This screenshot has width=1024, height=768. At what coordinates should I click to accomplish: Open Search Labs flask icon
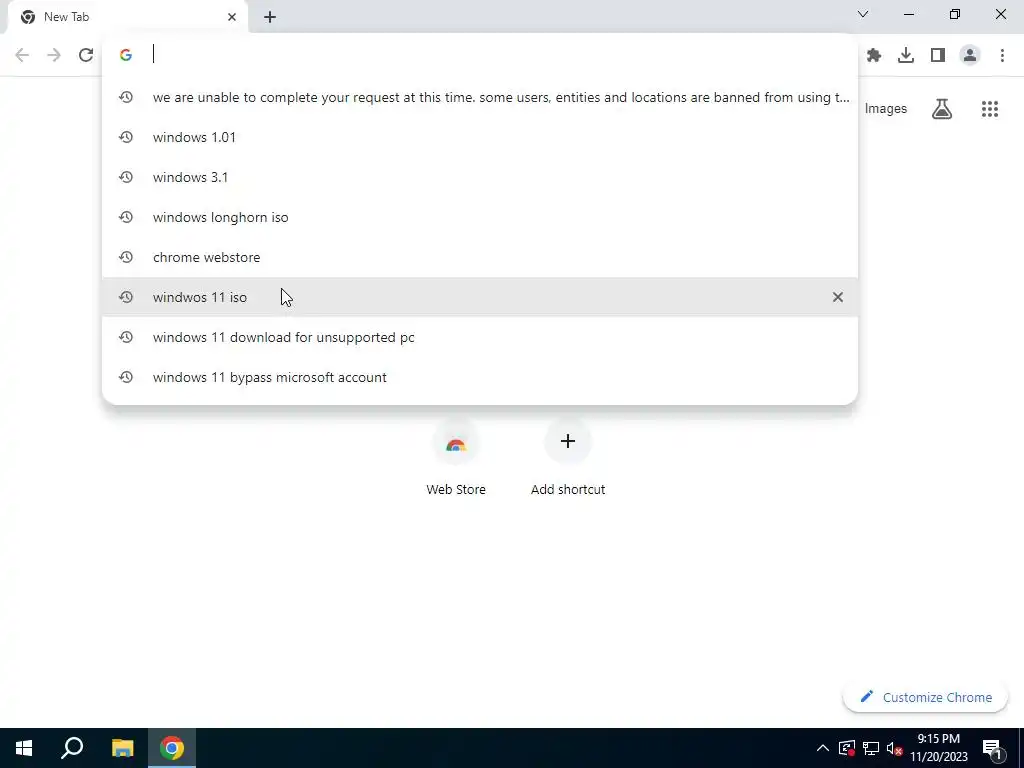pos(942,109)
